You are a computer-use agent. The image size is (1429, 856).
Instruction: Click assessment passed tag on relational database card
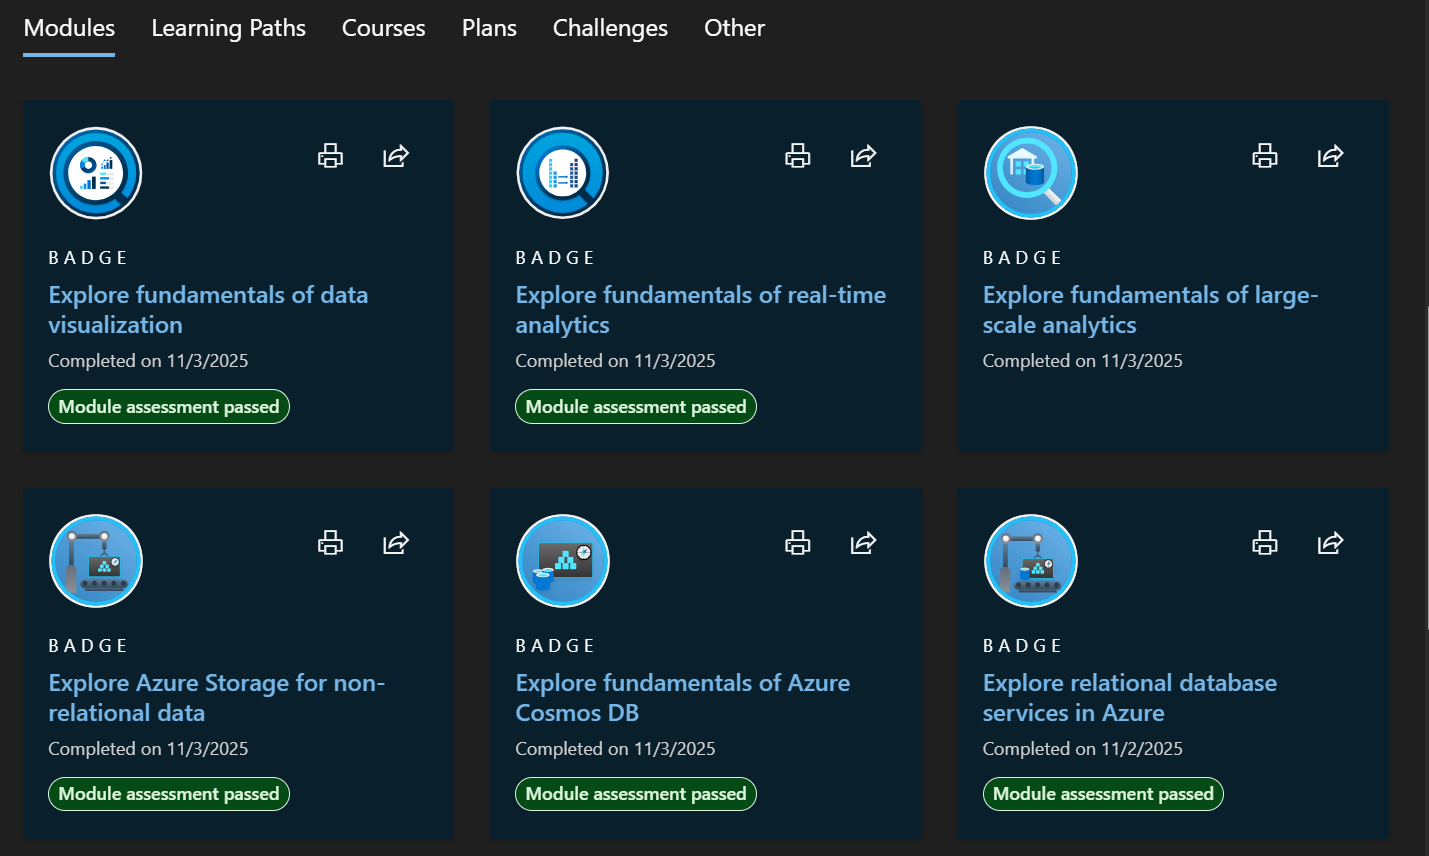(x=1103, y=794)
